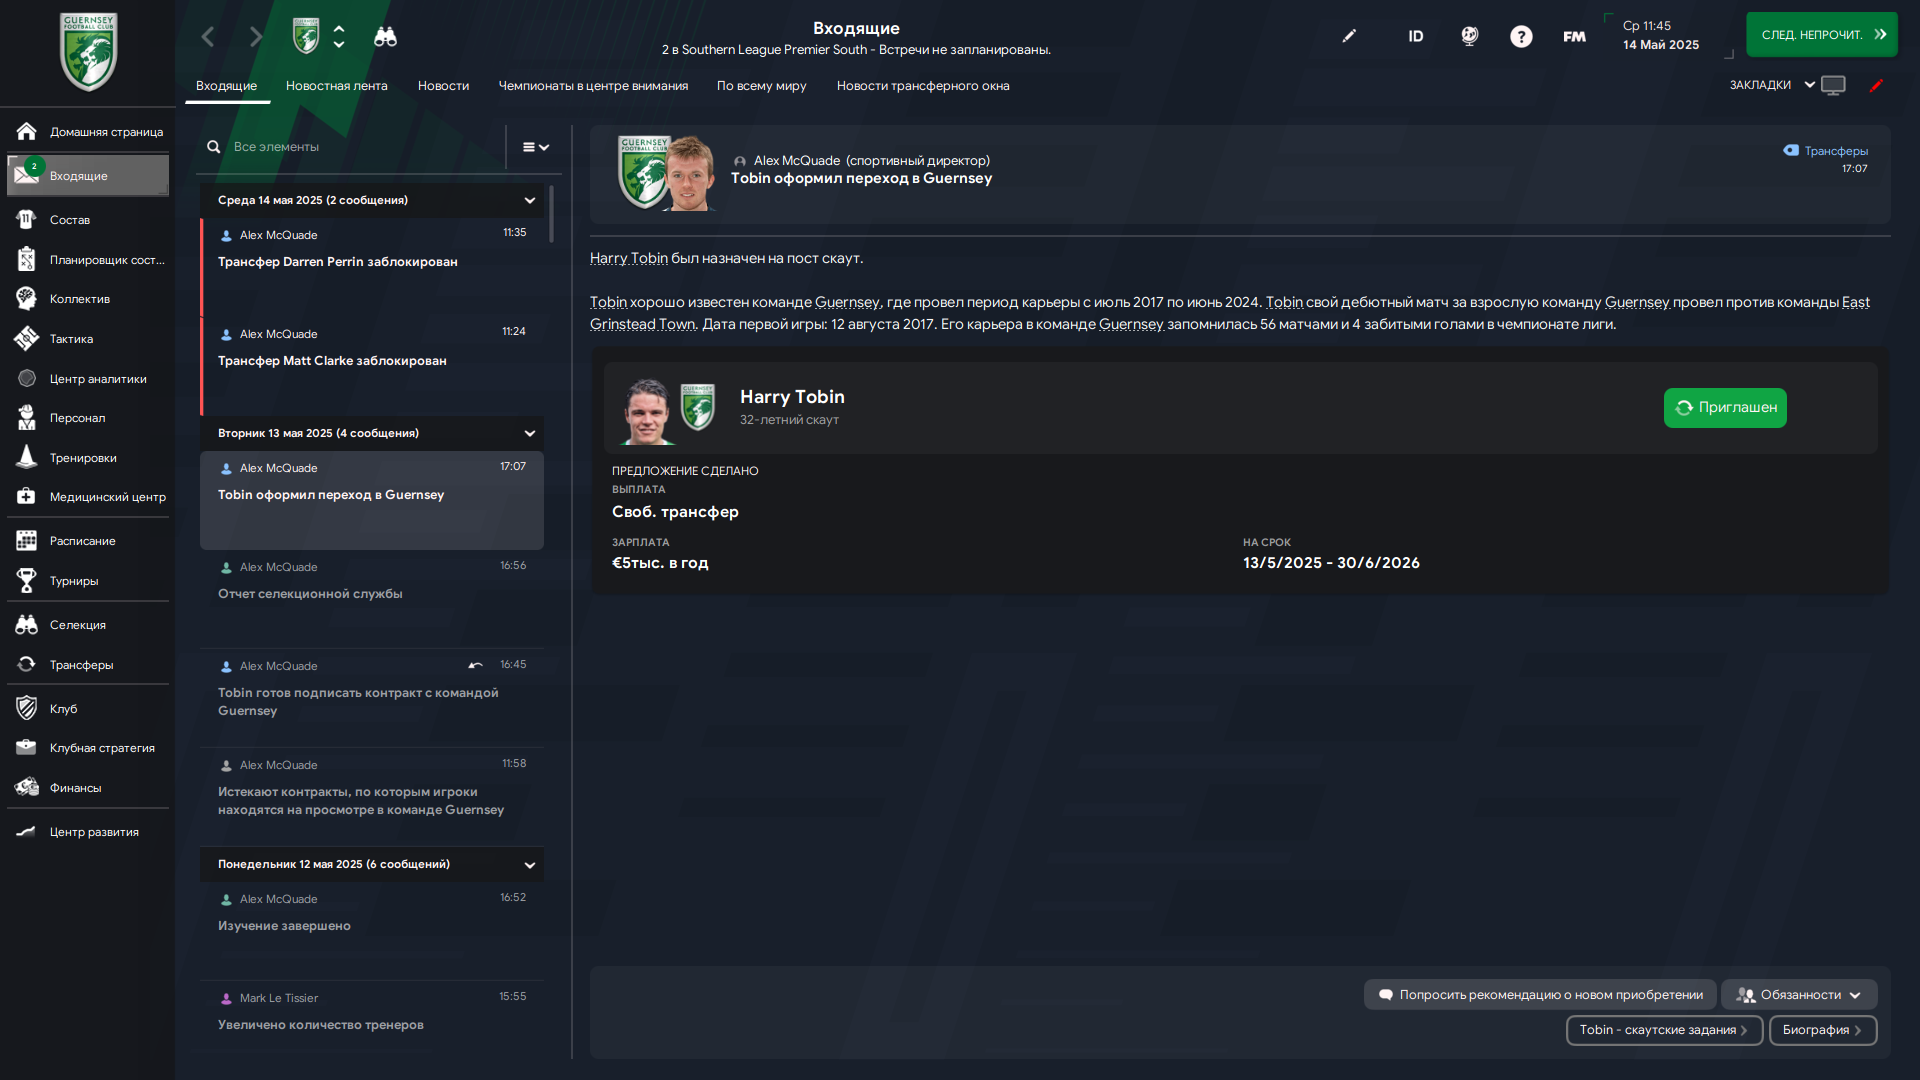The width and height of the screenshot is (1920, 1080).
Task: Open the help question mark icon
Action: pyautogui.click(x=1521, y=36)
